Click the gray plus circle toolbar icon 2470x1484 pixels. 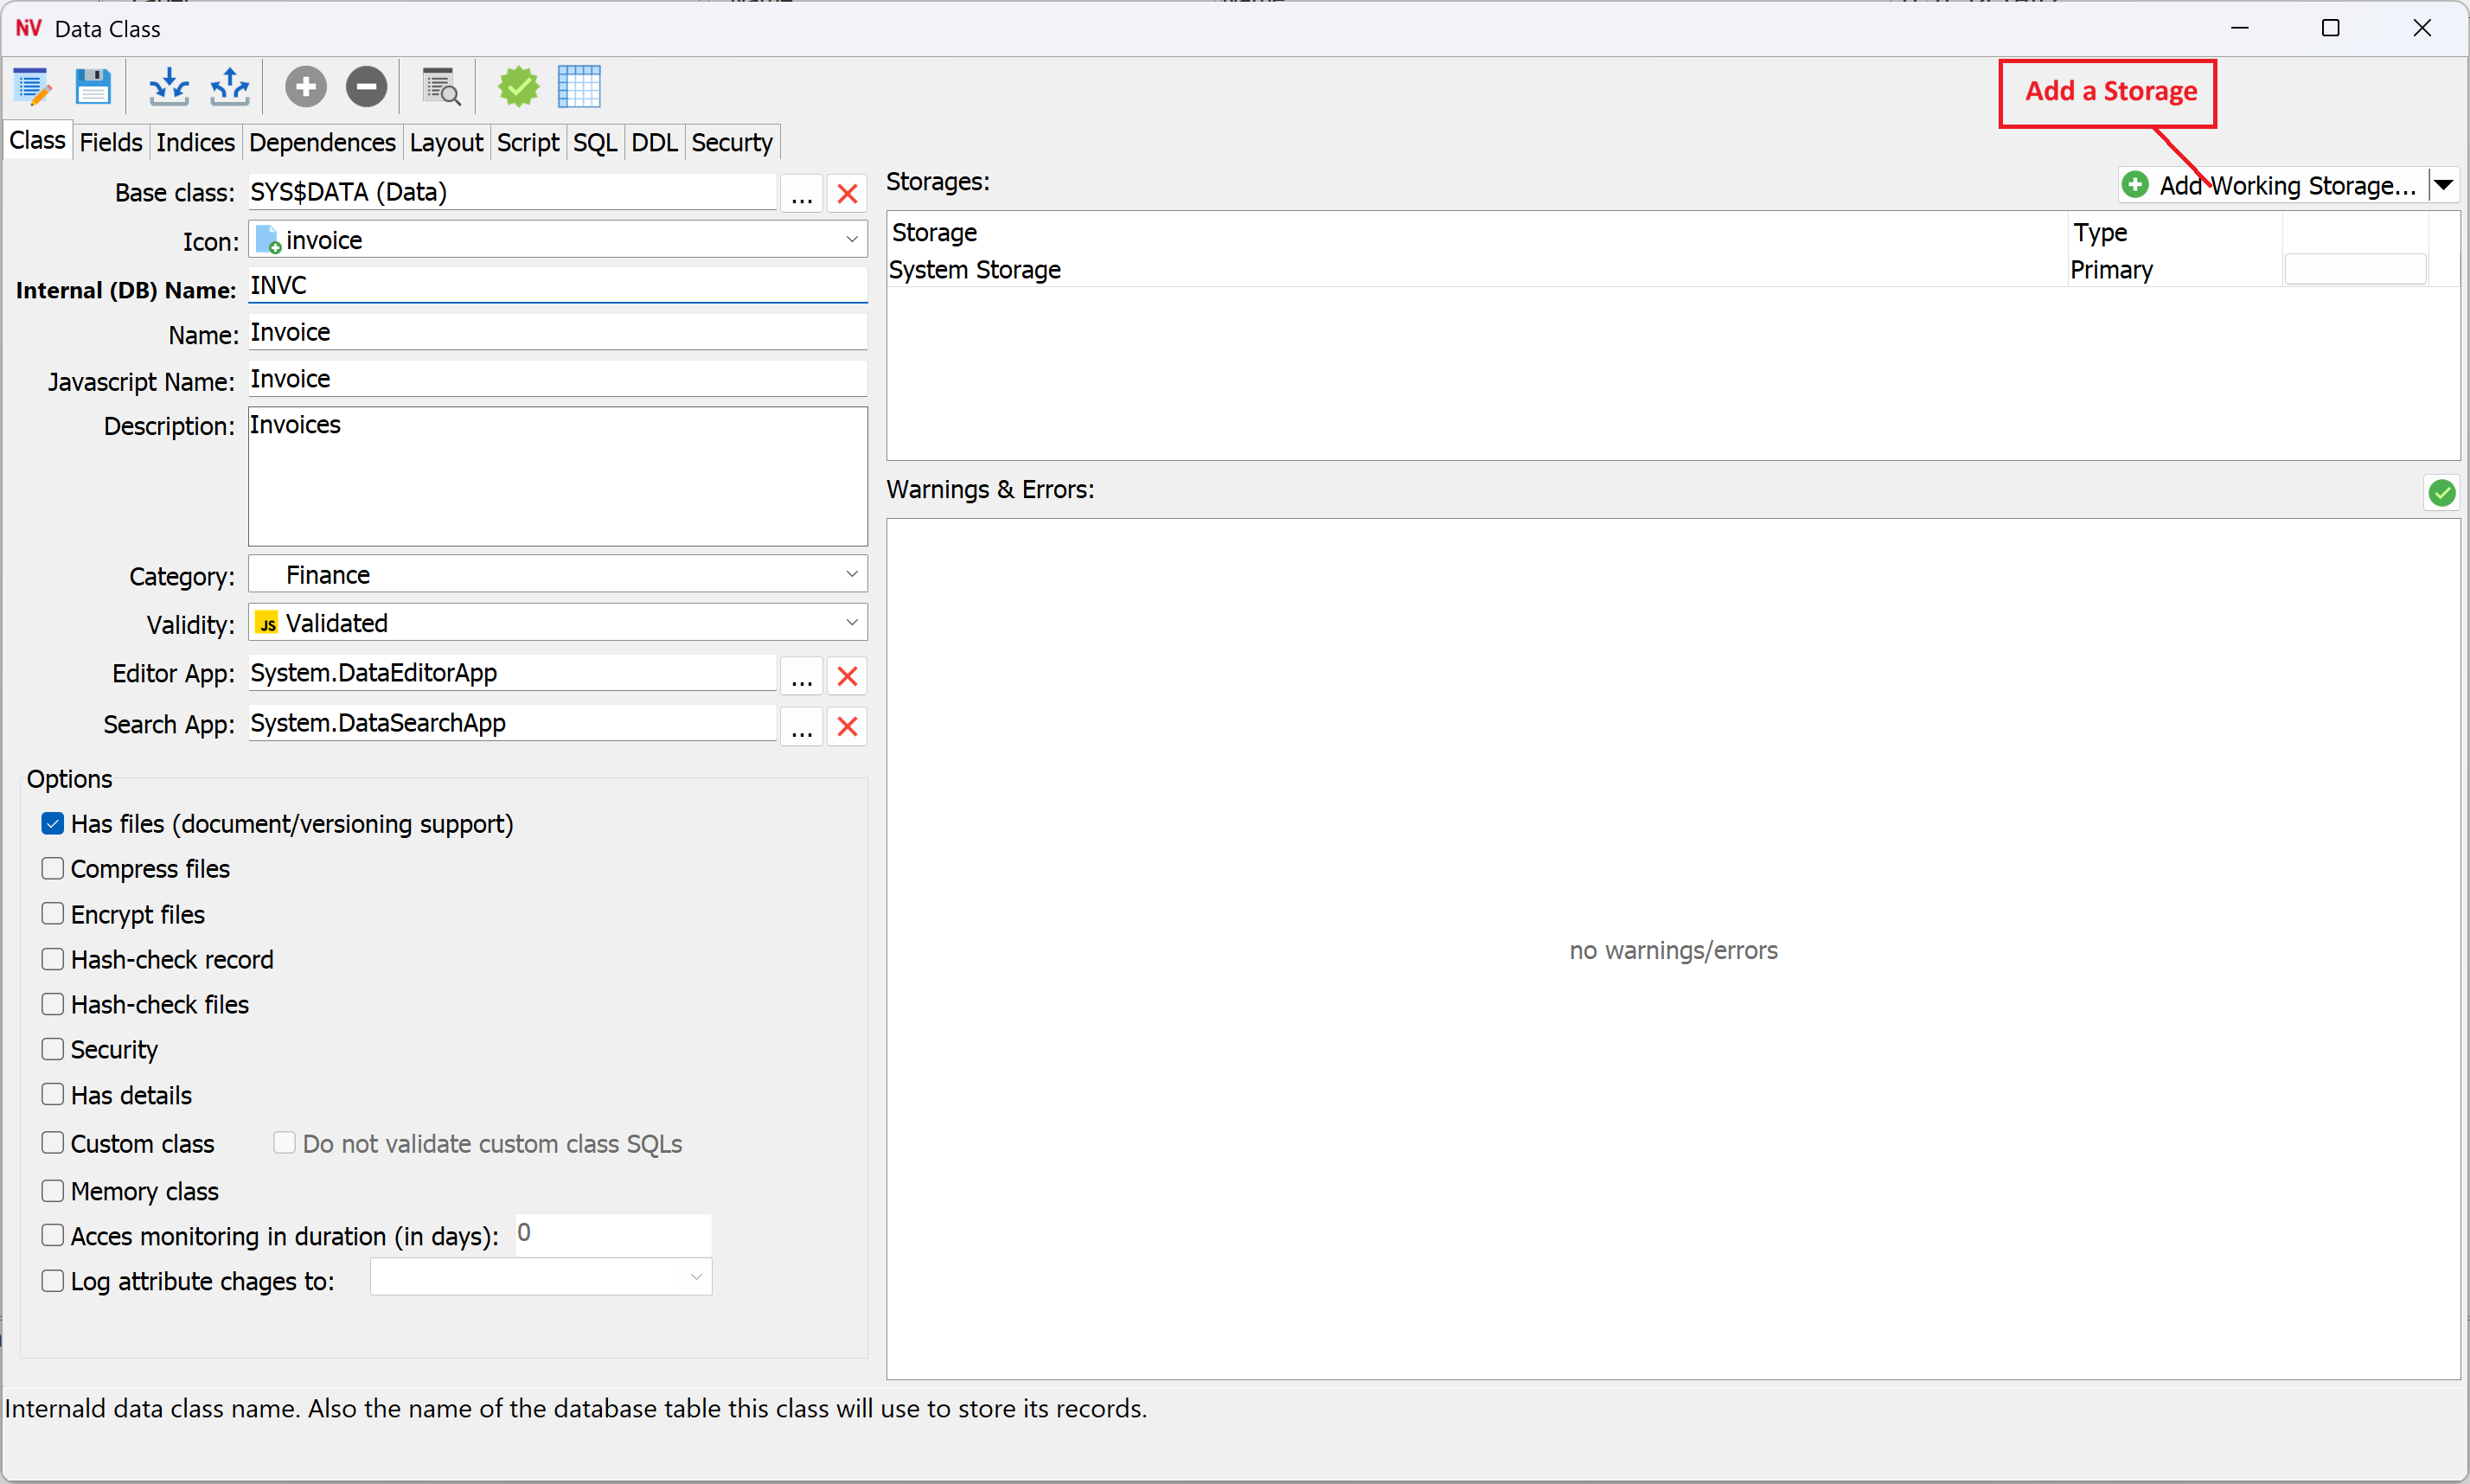pyautogui.click(x=305, y=87)
